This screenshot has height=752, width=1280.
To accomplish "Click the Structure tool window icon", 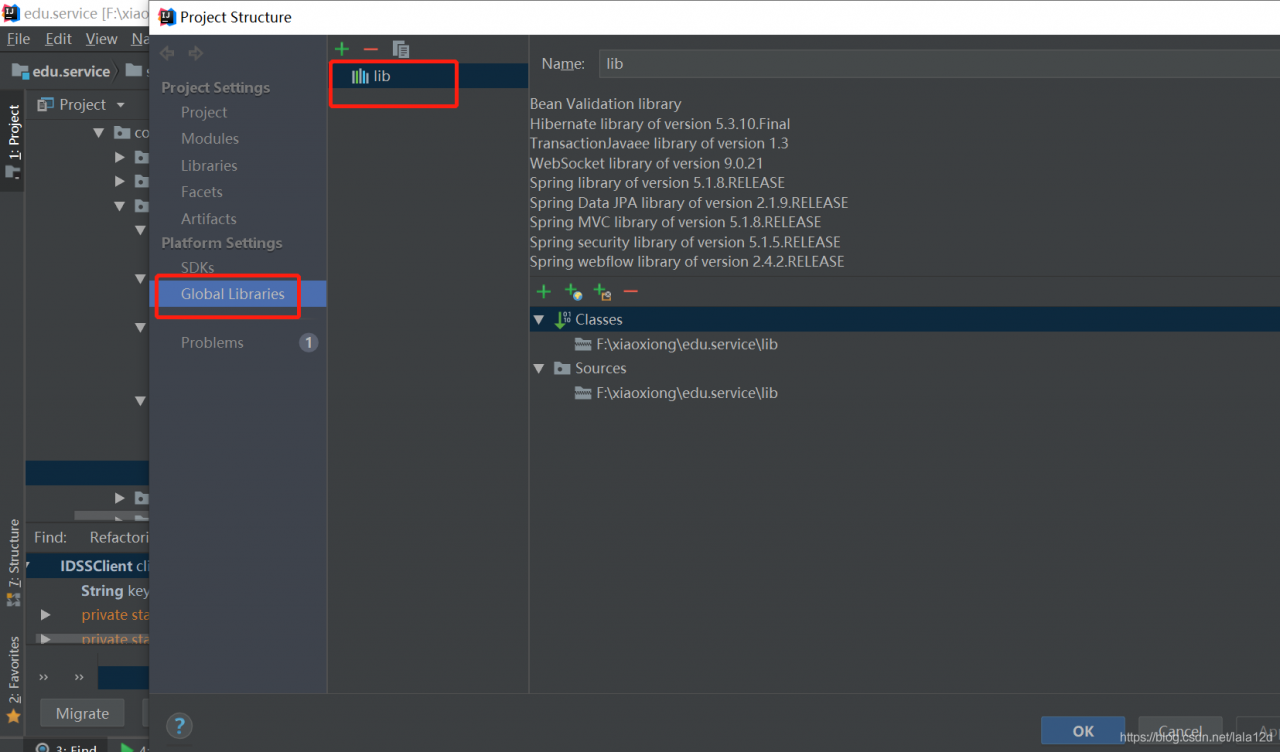I will (13, 600).
